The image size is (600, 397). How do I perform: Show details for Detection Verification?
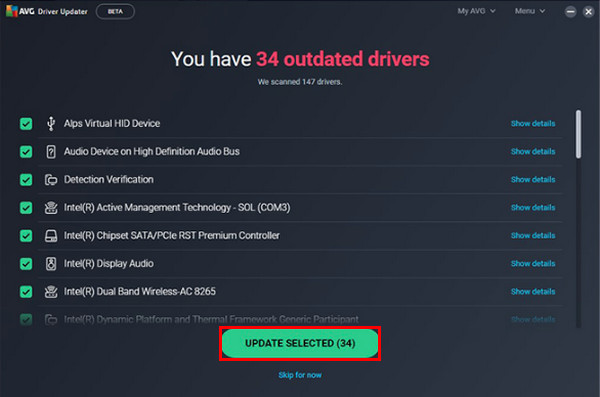tap(533, 180)
